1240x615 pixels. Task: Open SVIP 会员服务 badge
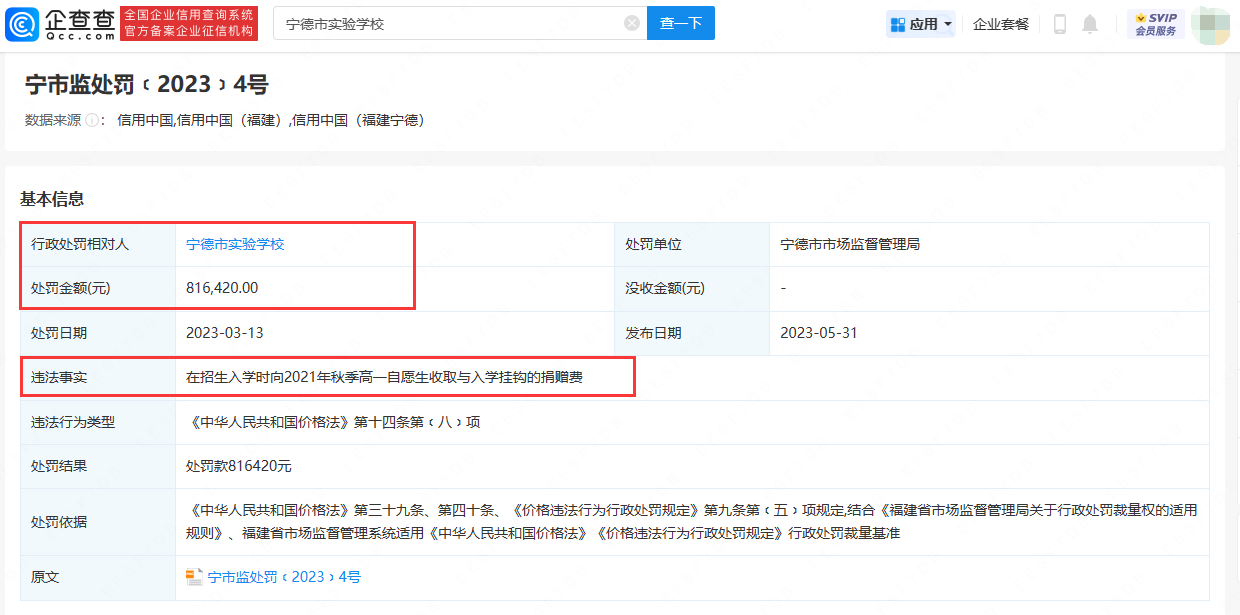pyautogui.click(x=1155, y=24)
